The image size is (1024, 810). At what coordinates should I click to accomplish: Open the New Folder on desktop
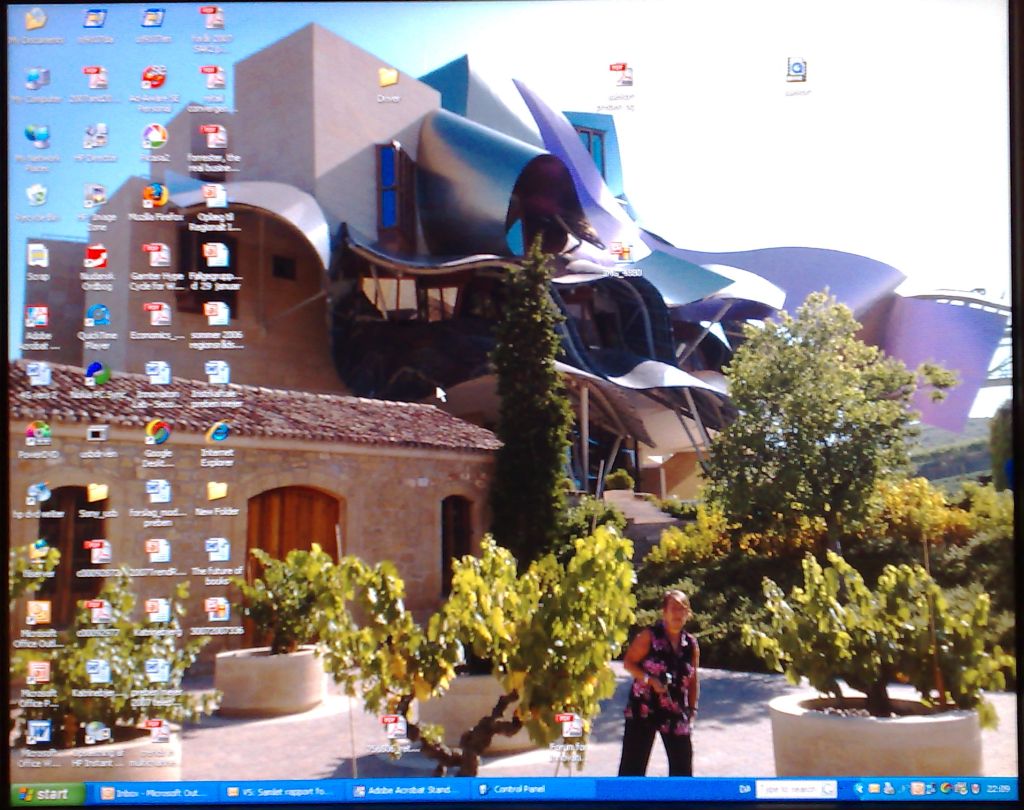[217, 491]
